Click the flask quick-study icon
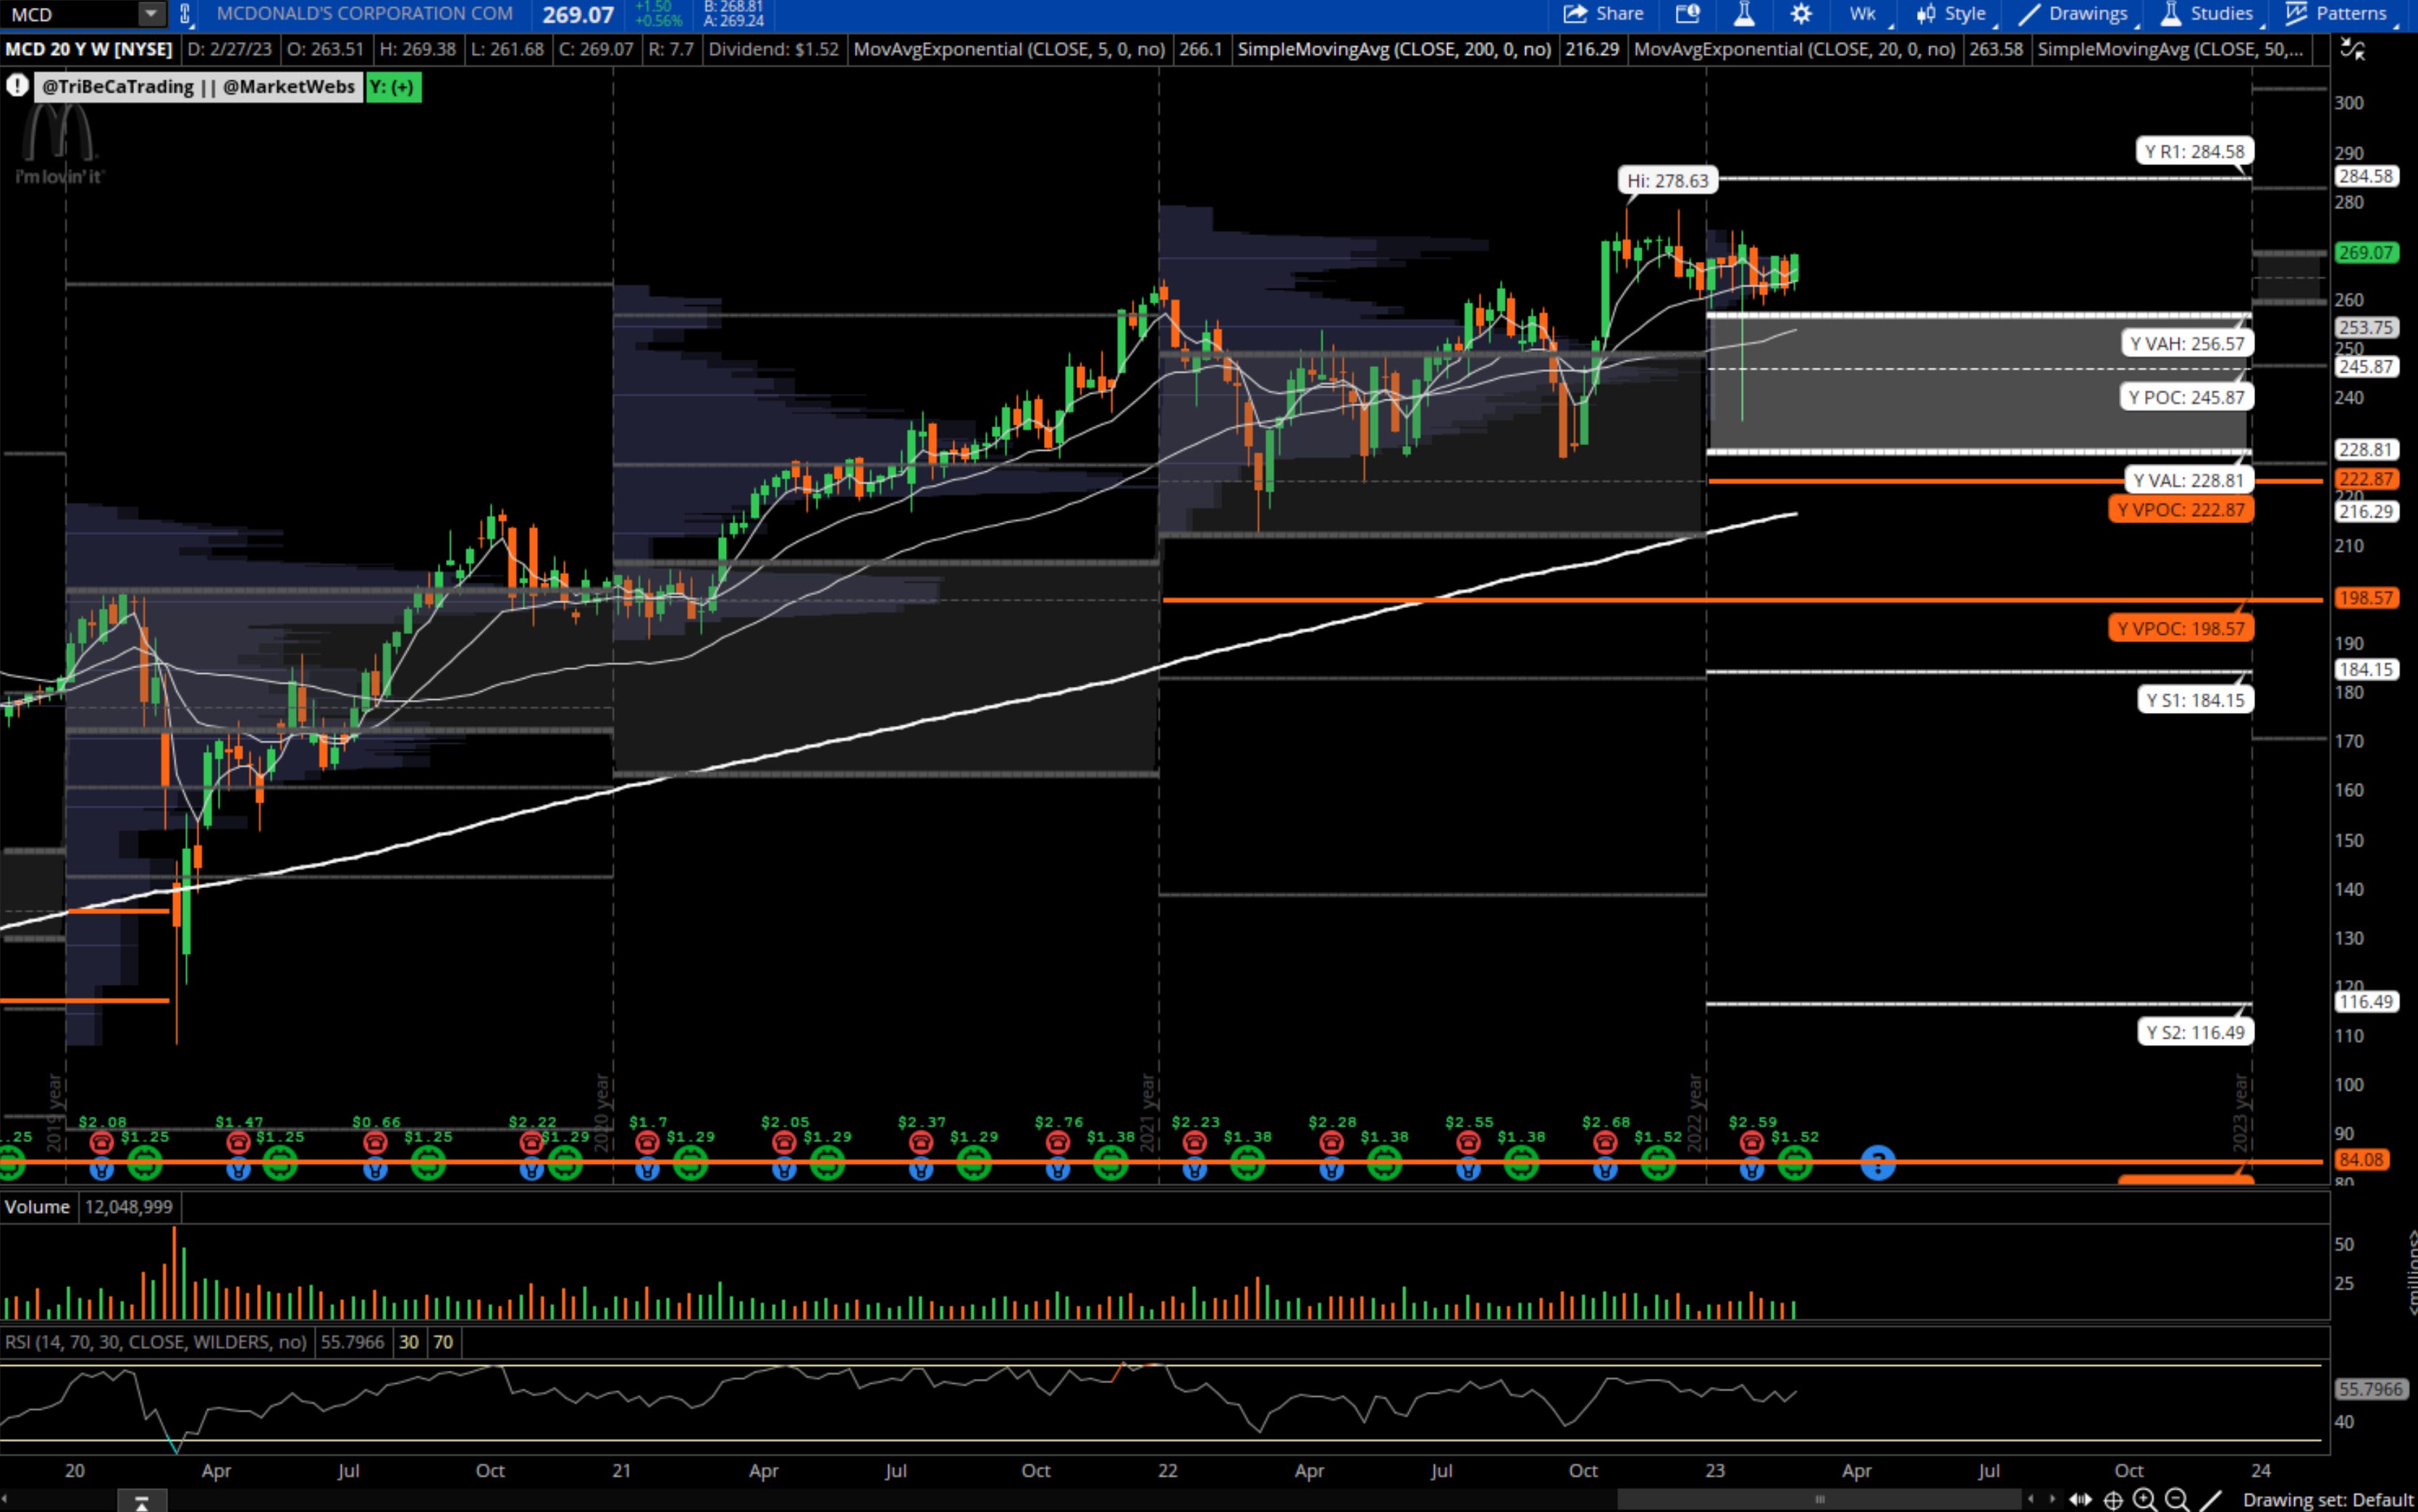 (x=1744, y=14)
